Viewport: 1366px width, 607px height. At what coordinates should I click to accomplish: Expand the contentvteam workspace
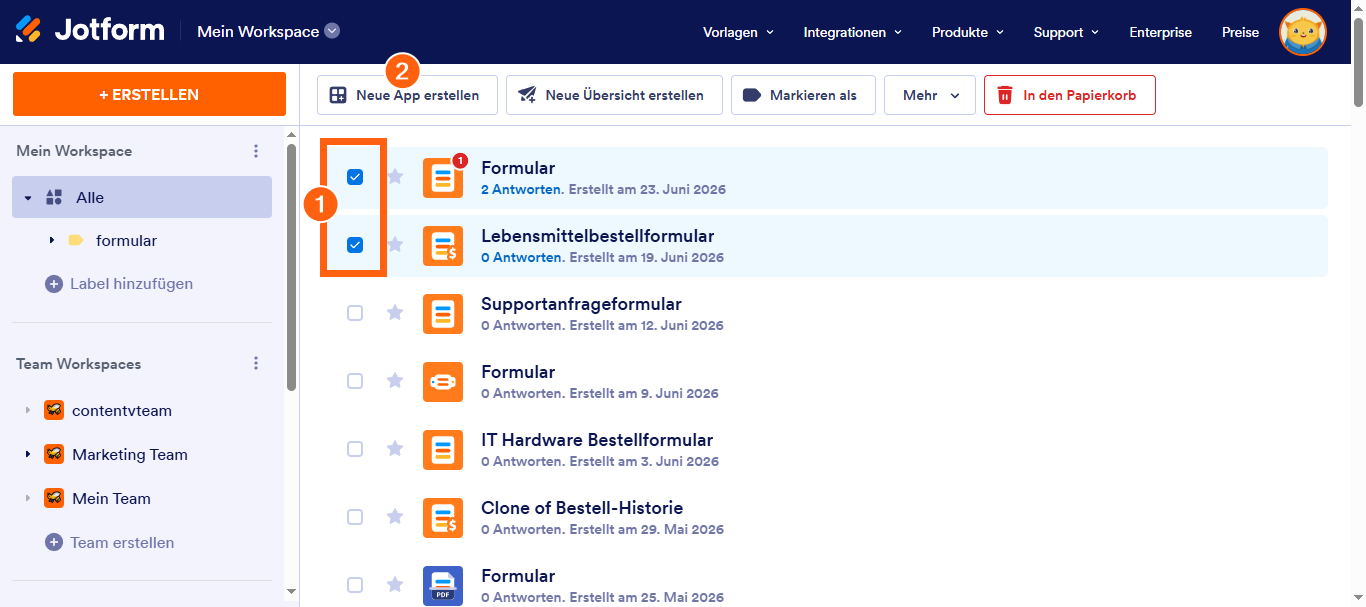(x=28, y=411)
